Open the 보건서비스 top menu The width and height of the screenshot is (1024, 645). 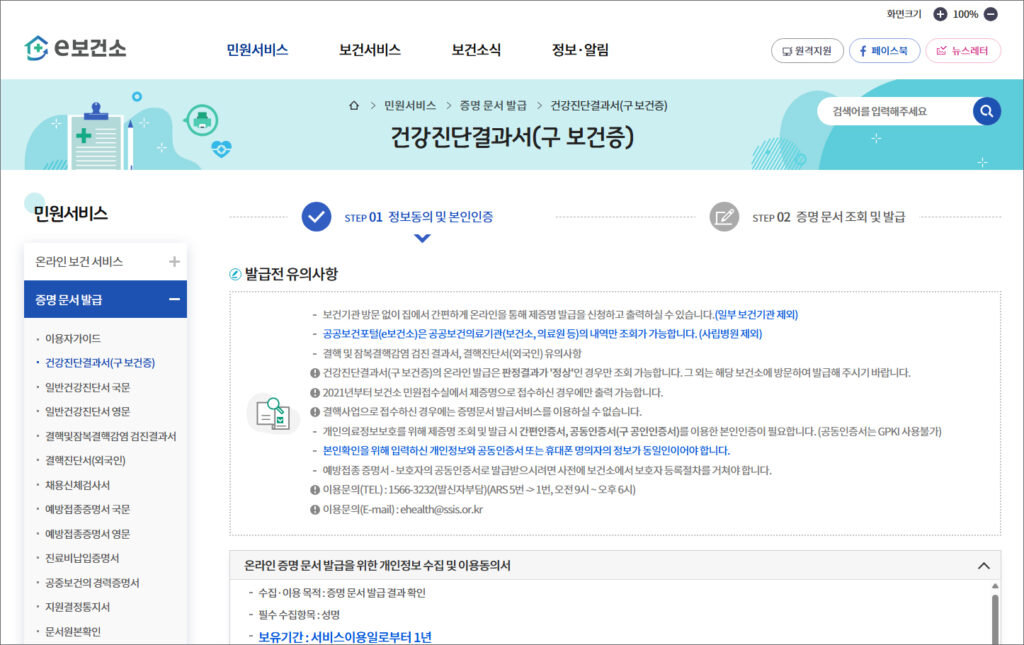tap(369, 50)
